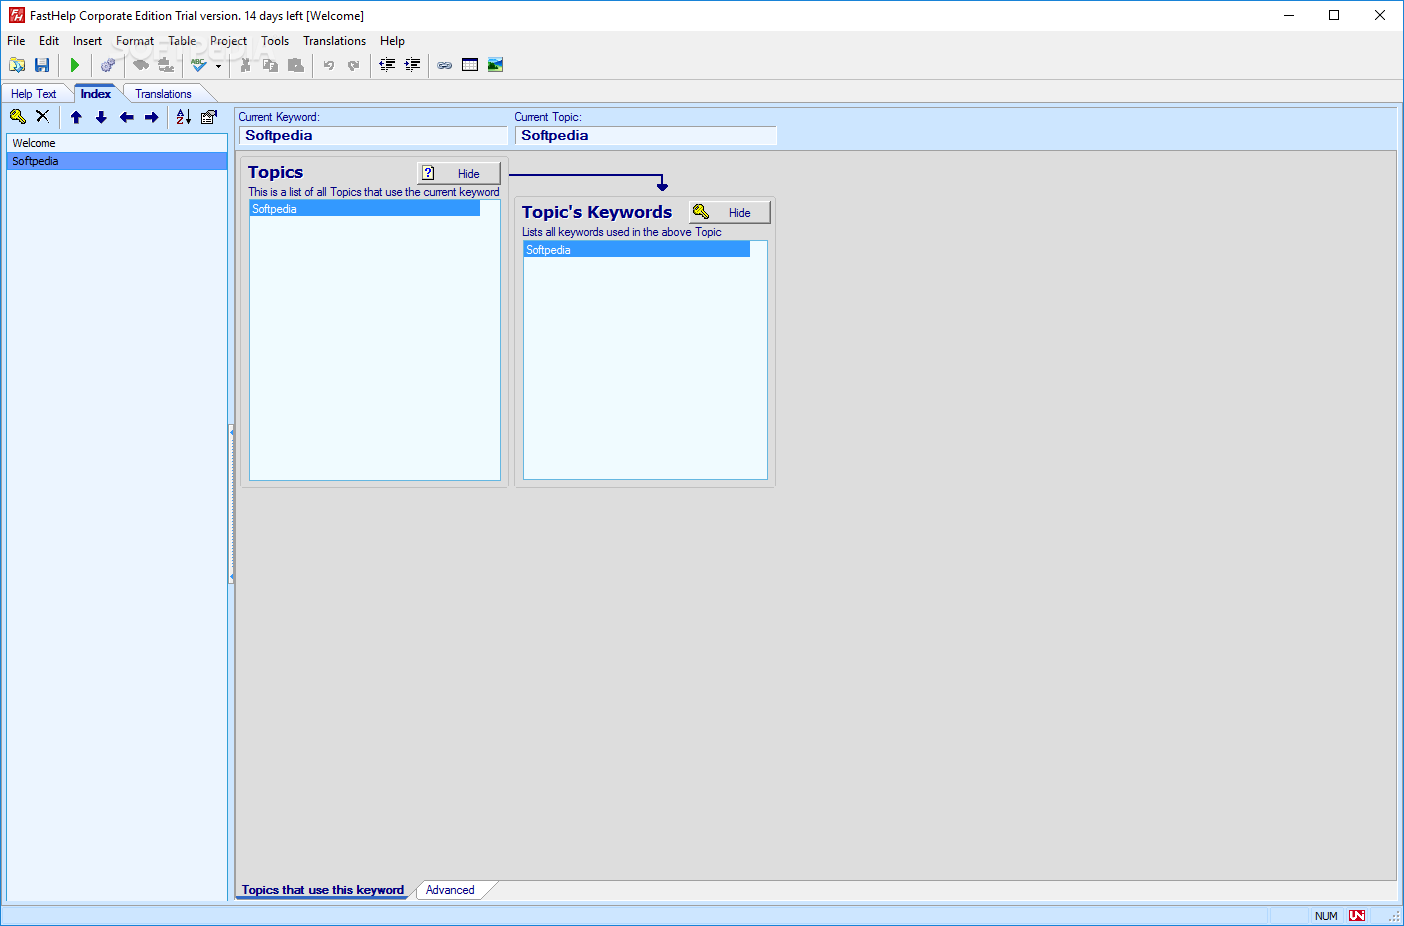The image size is (1404, 926).
Task: Click the Cut scissors icon
Action: 245,65
